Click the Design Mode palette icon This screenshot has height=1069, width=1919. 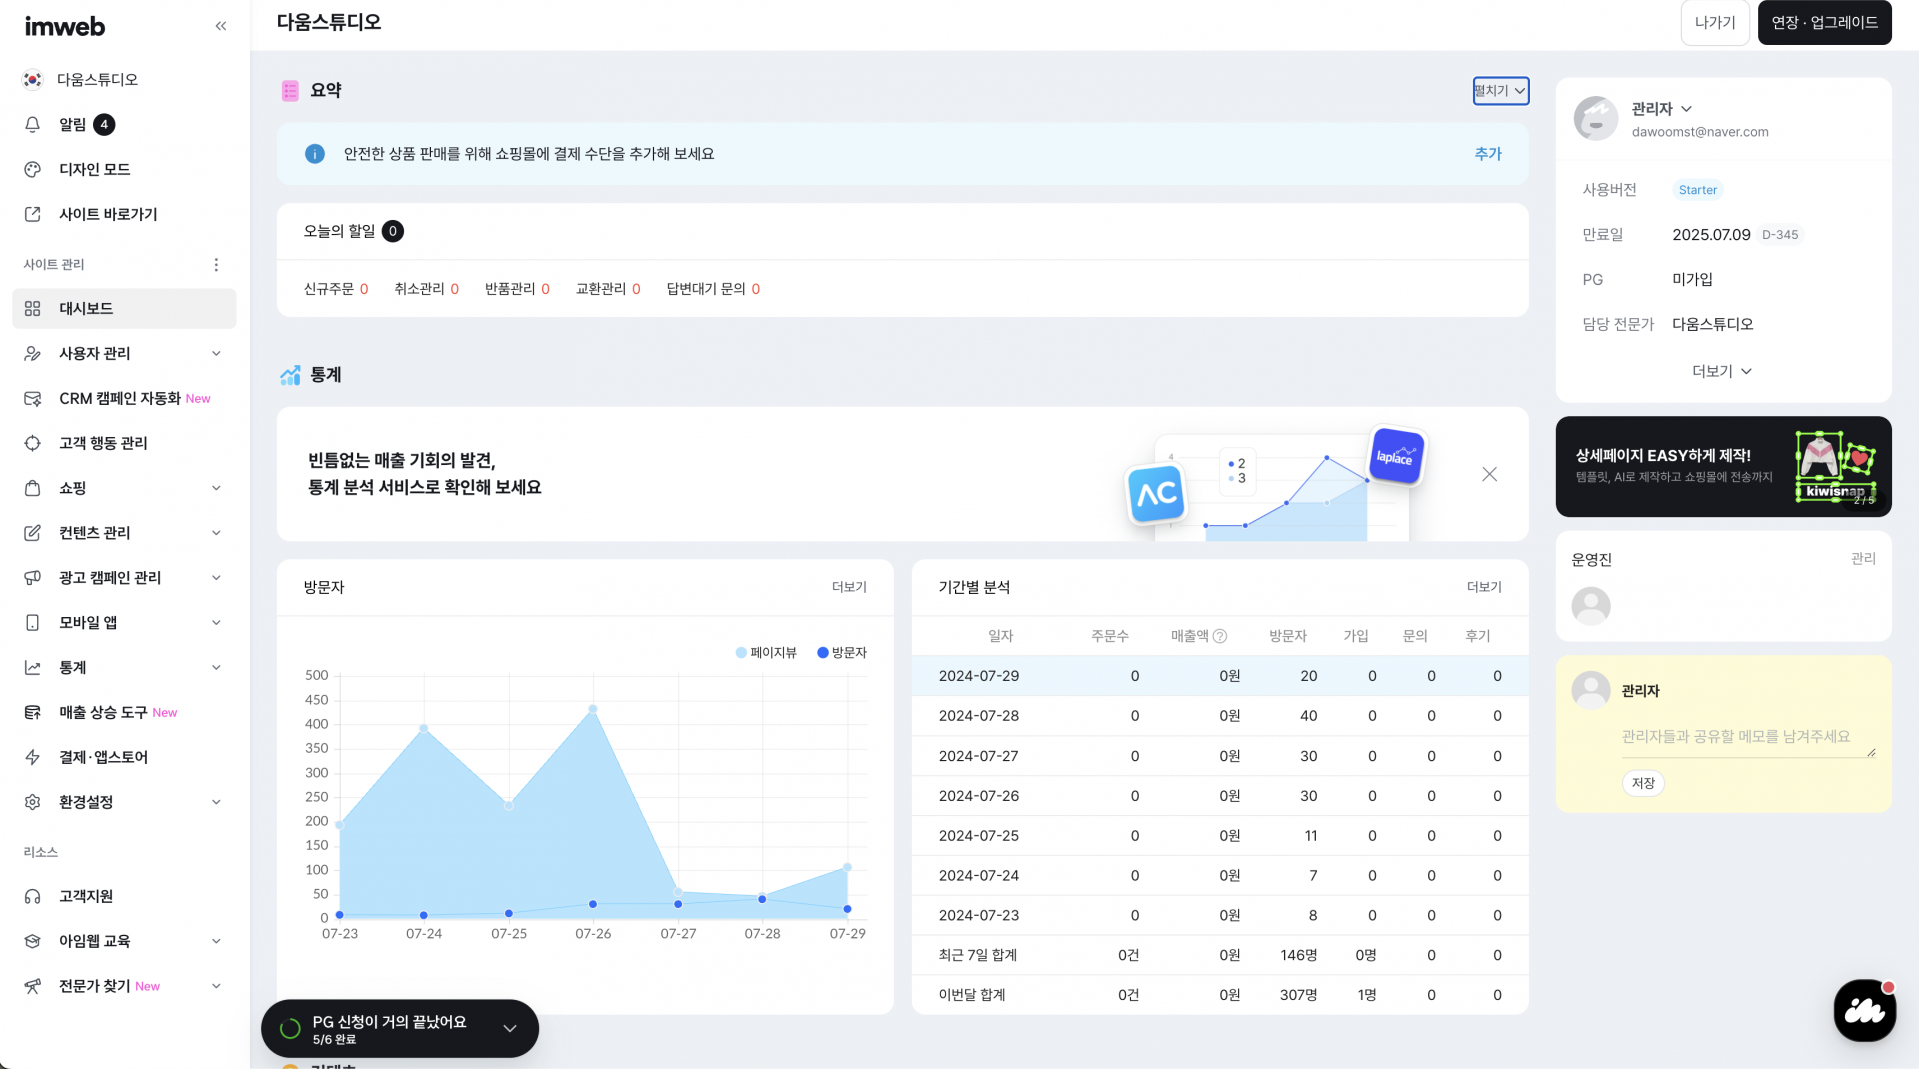point(33,169)
